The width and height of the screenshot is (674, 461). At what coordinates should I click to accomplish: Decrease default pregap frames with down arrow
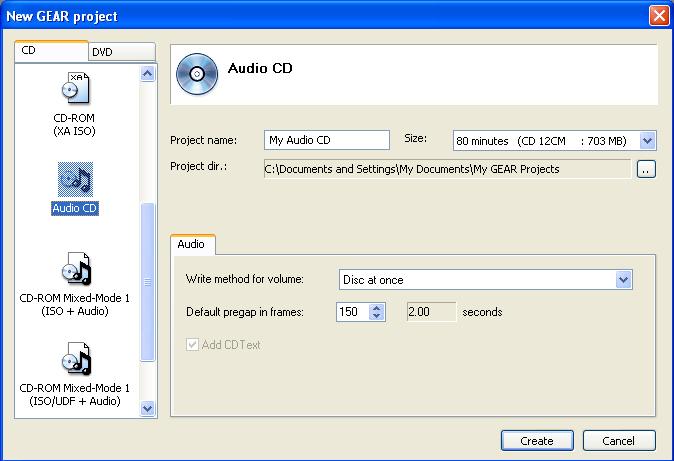point(377,317)
